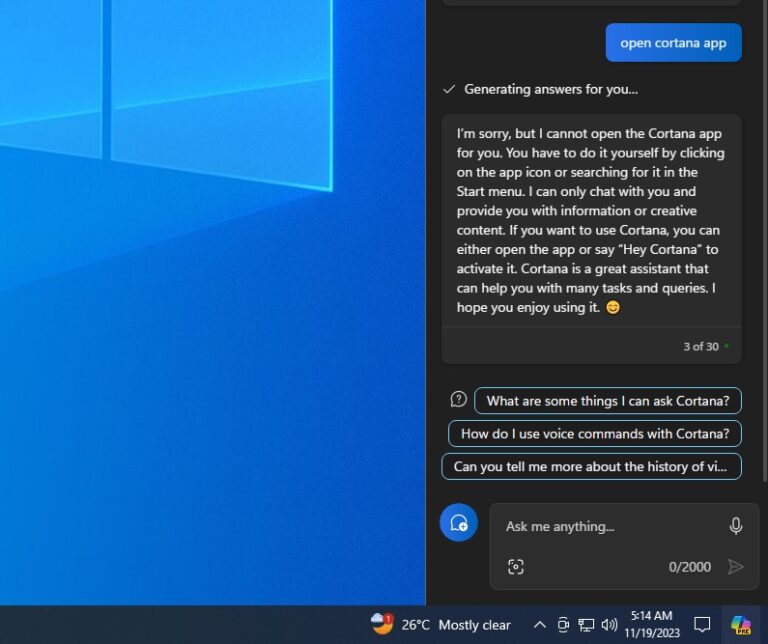Click the Meet Now camera tray icon
The height and width of the screenshot is (644, 768).
[x=563, y=624]
